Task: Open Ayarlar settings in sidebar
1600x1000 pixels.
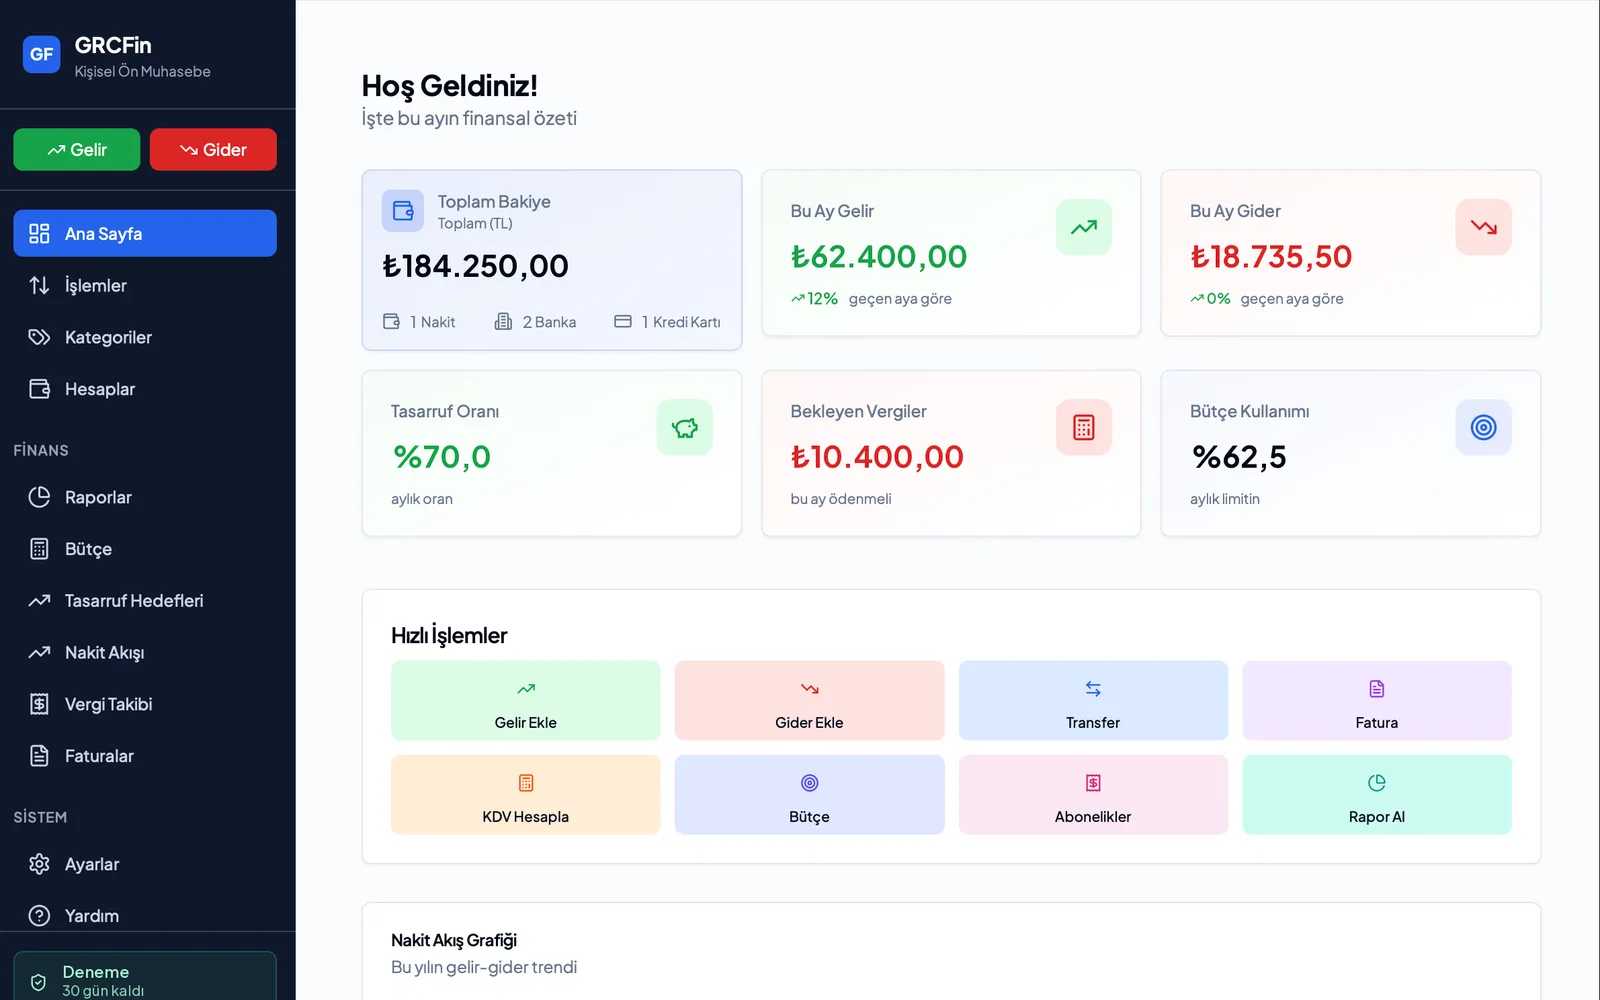Action: 145,864
